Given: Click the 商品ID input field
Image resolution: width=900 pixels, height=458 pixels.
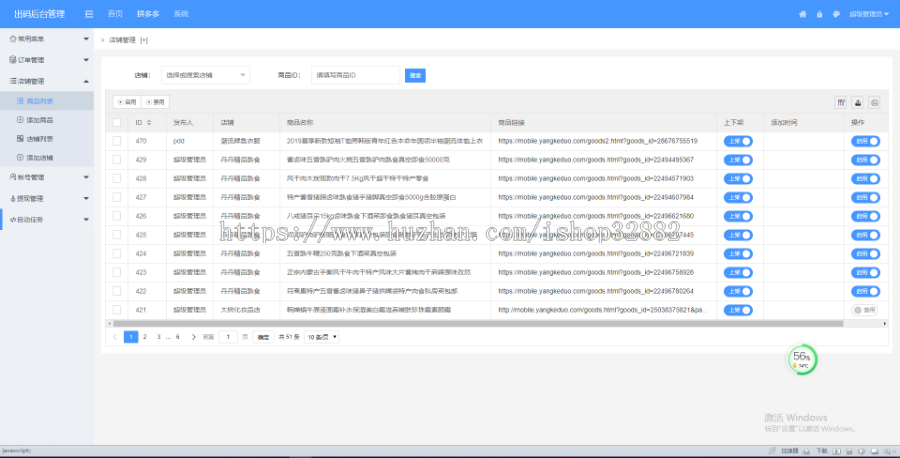Looking at the screenshot, I should (355, 75).
